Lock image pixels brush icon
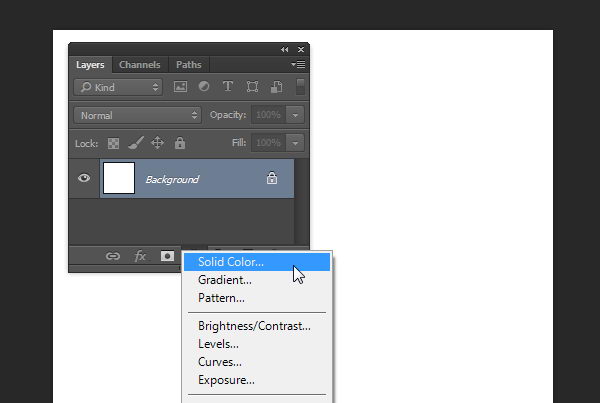Image resolution: width=600 pixels, height=403 pixels. pos(136,143)
